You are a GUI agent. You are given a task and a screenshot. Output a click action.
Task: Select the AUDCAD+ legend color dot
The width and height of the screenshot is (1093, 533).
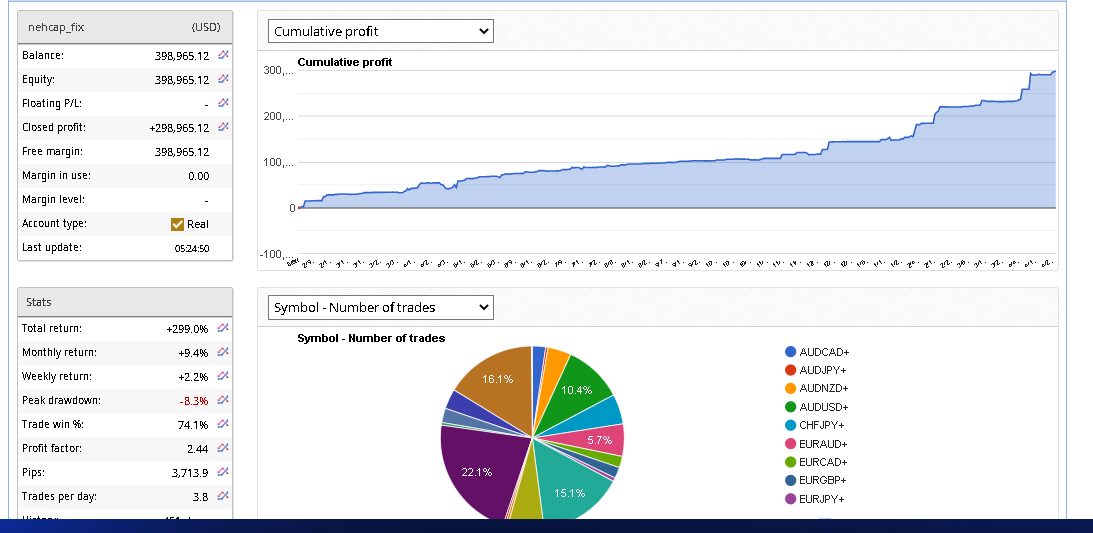pyautogui.click(x=791, y=352)
